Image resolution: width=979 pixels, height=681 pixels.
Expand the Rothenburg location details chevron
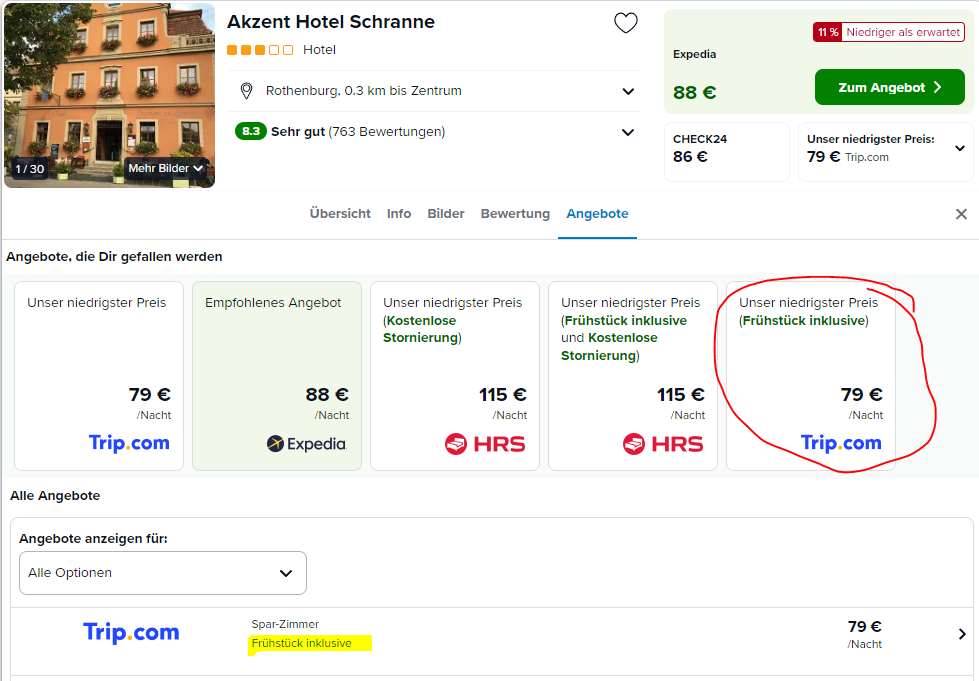click(628, 91)
